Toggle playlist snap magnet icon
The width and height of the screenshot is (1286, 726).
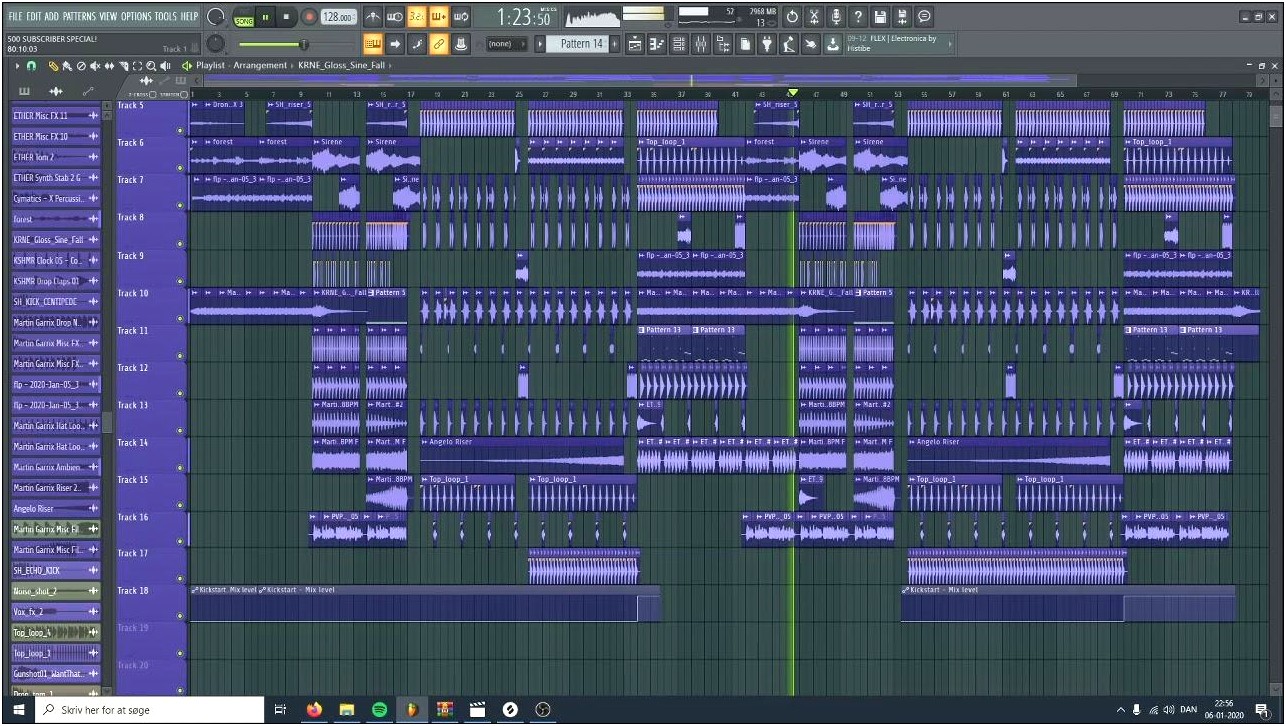tap(30, 65)
